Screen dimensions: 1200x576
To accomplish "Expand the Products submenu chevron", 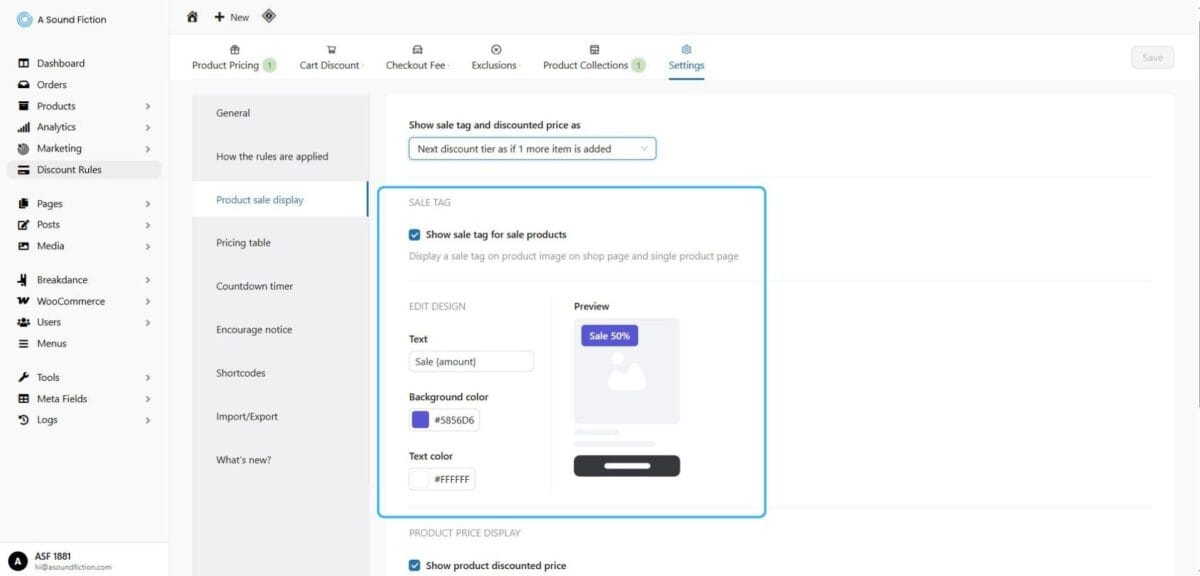I will coord(147,106).
